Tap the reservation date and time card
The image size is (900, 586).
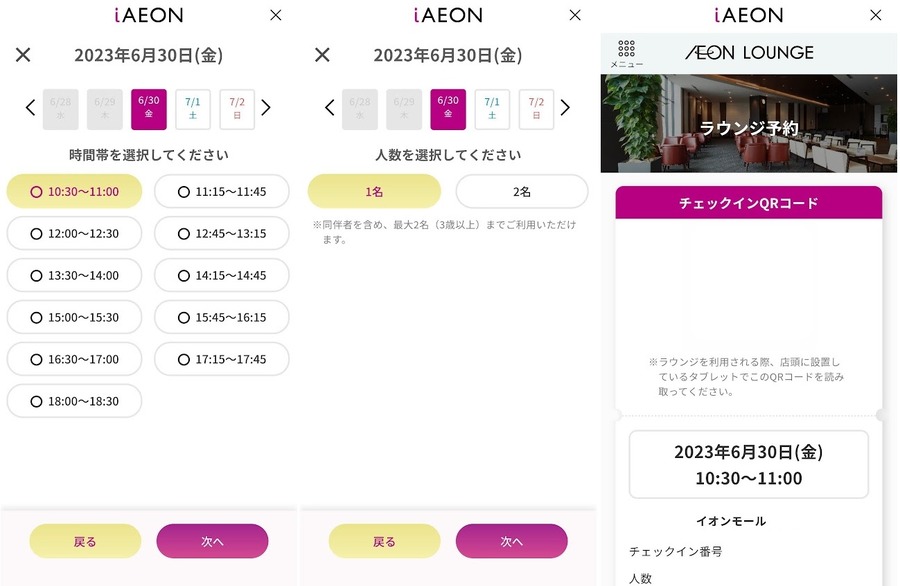pos(748,464)
